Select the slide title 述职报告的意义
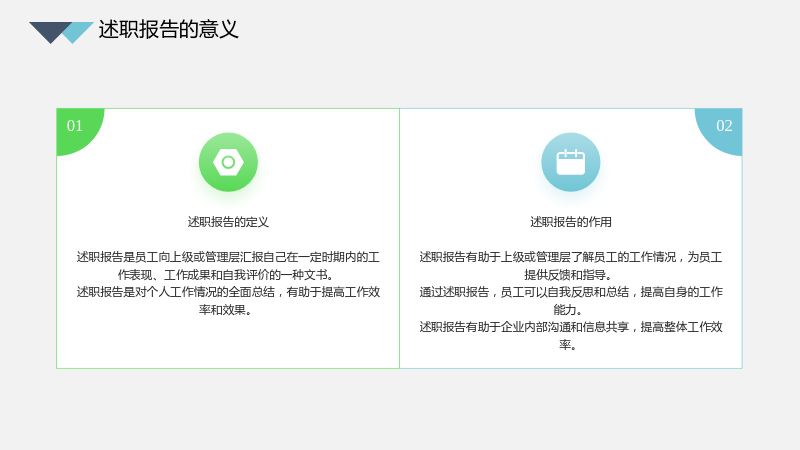The width and height of the screenshot is (800, 450). point(168,29)
